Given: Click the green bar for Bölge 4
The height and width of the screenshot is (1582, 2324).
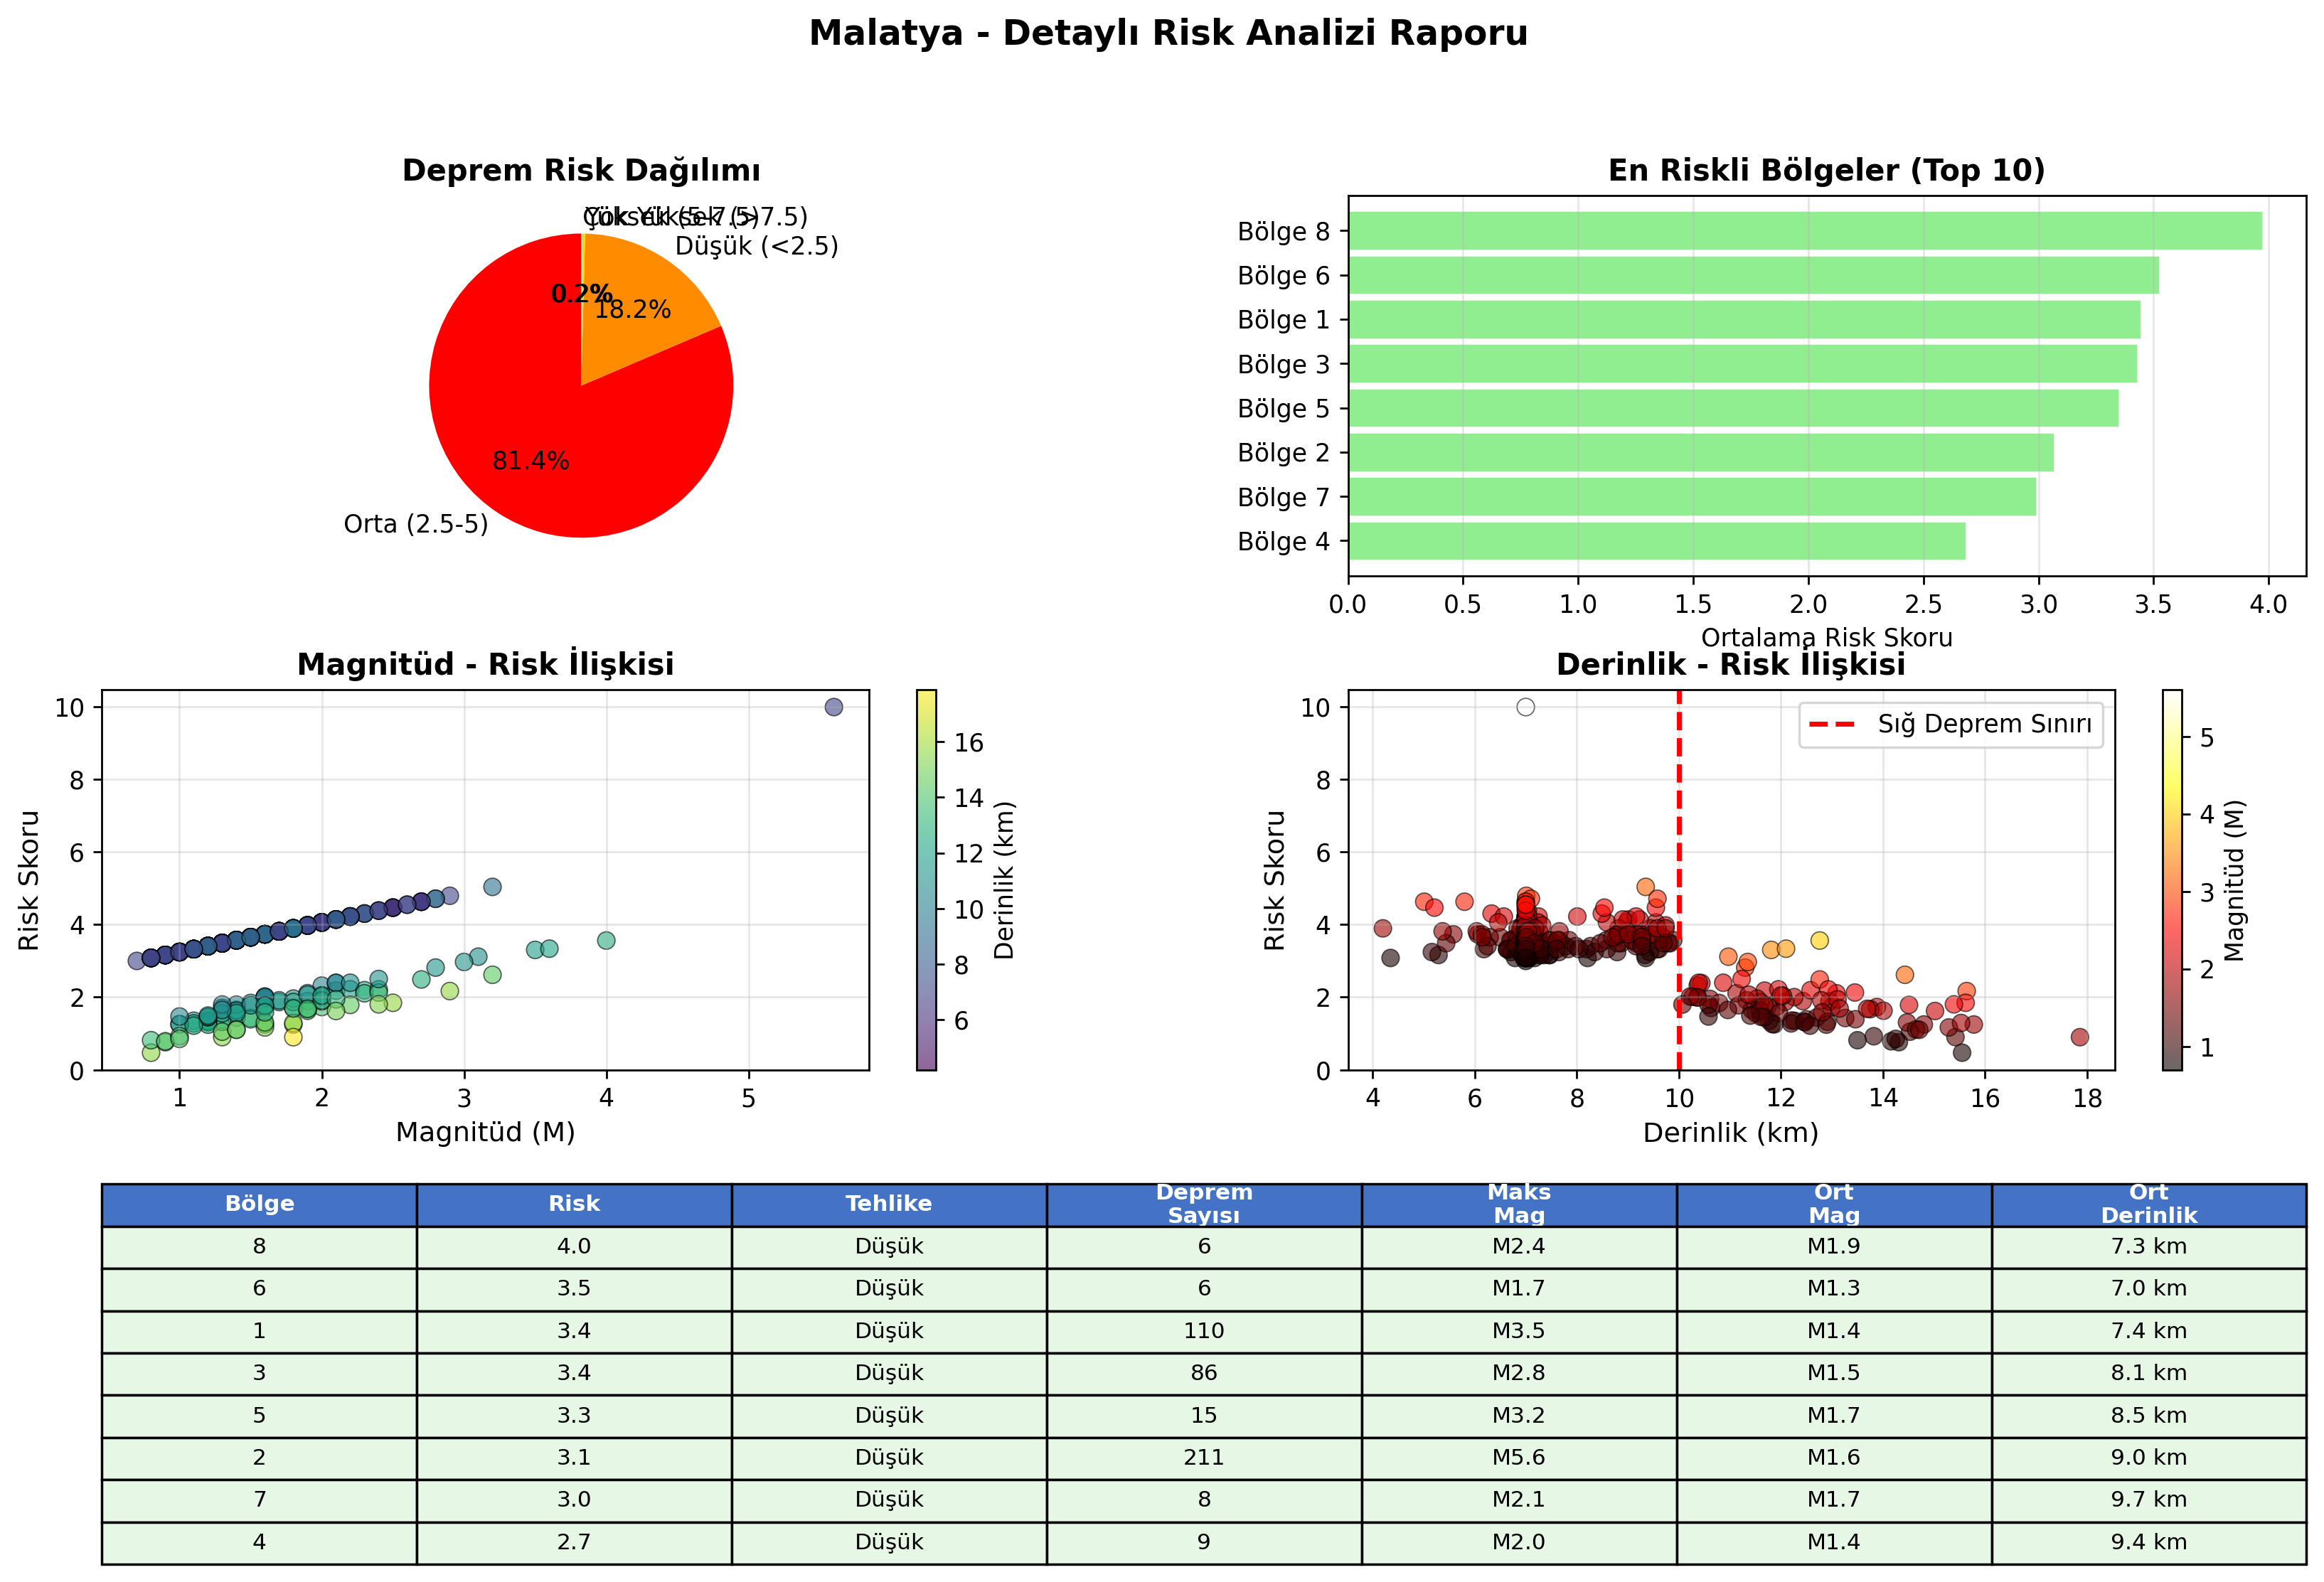Looking at the screenshot, I should tap(1657, 541).
